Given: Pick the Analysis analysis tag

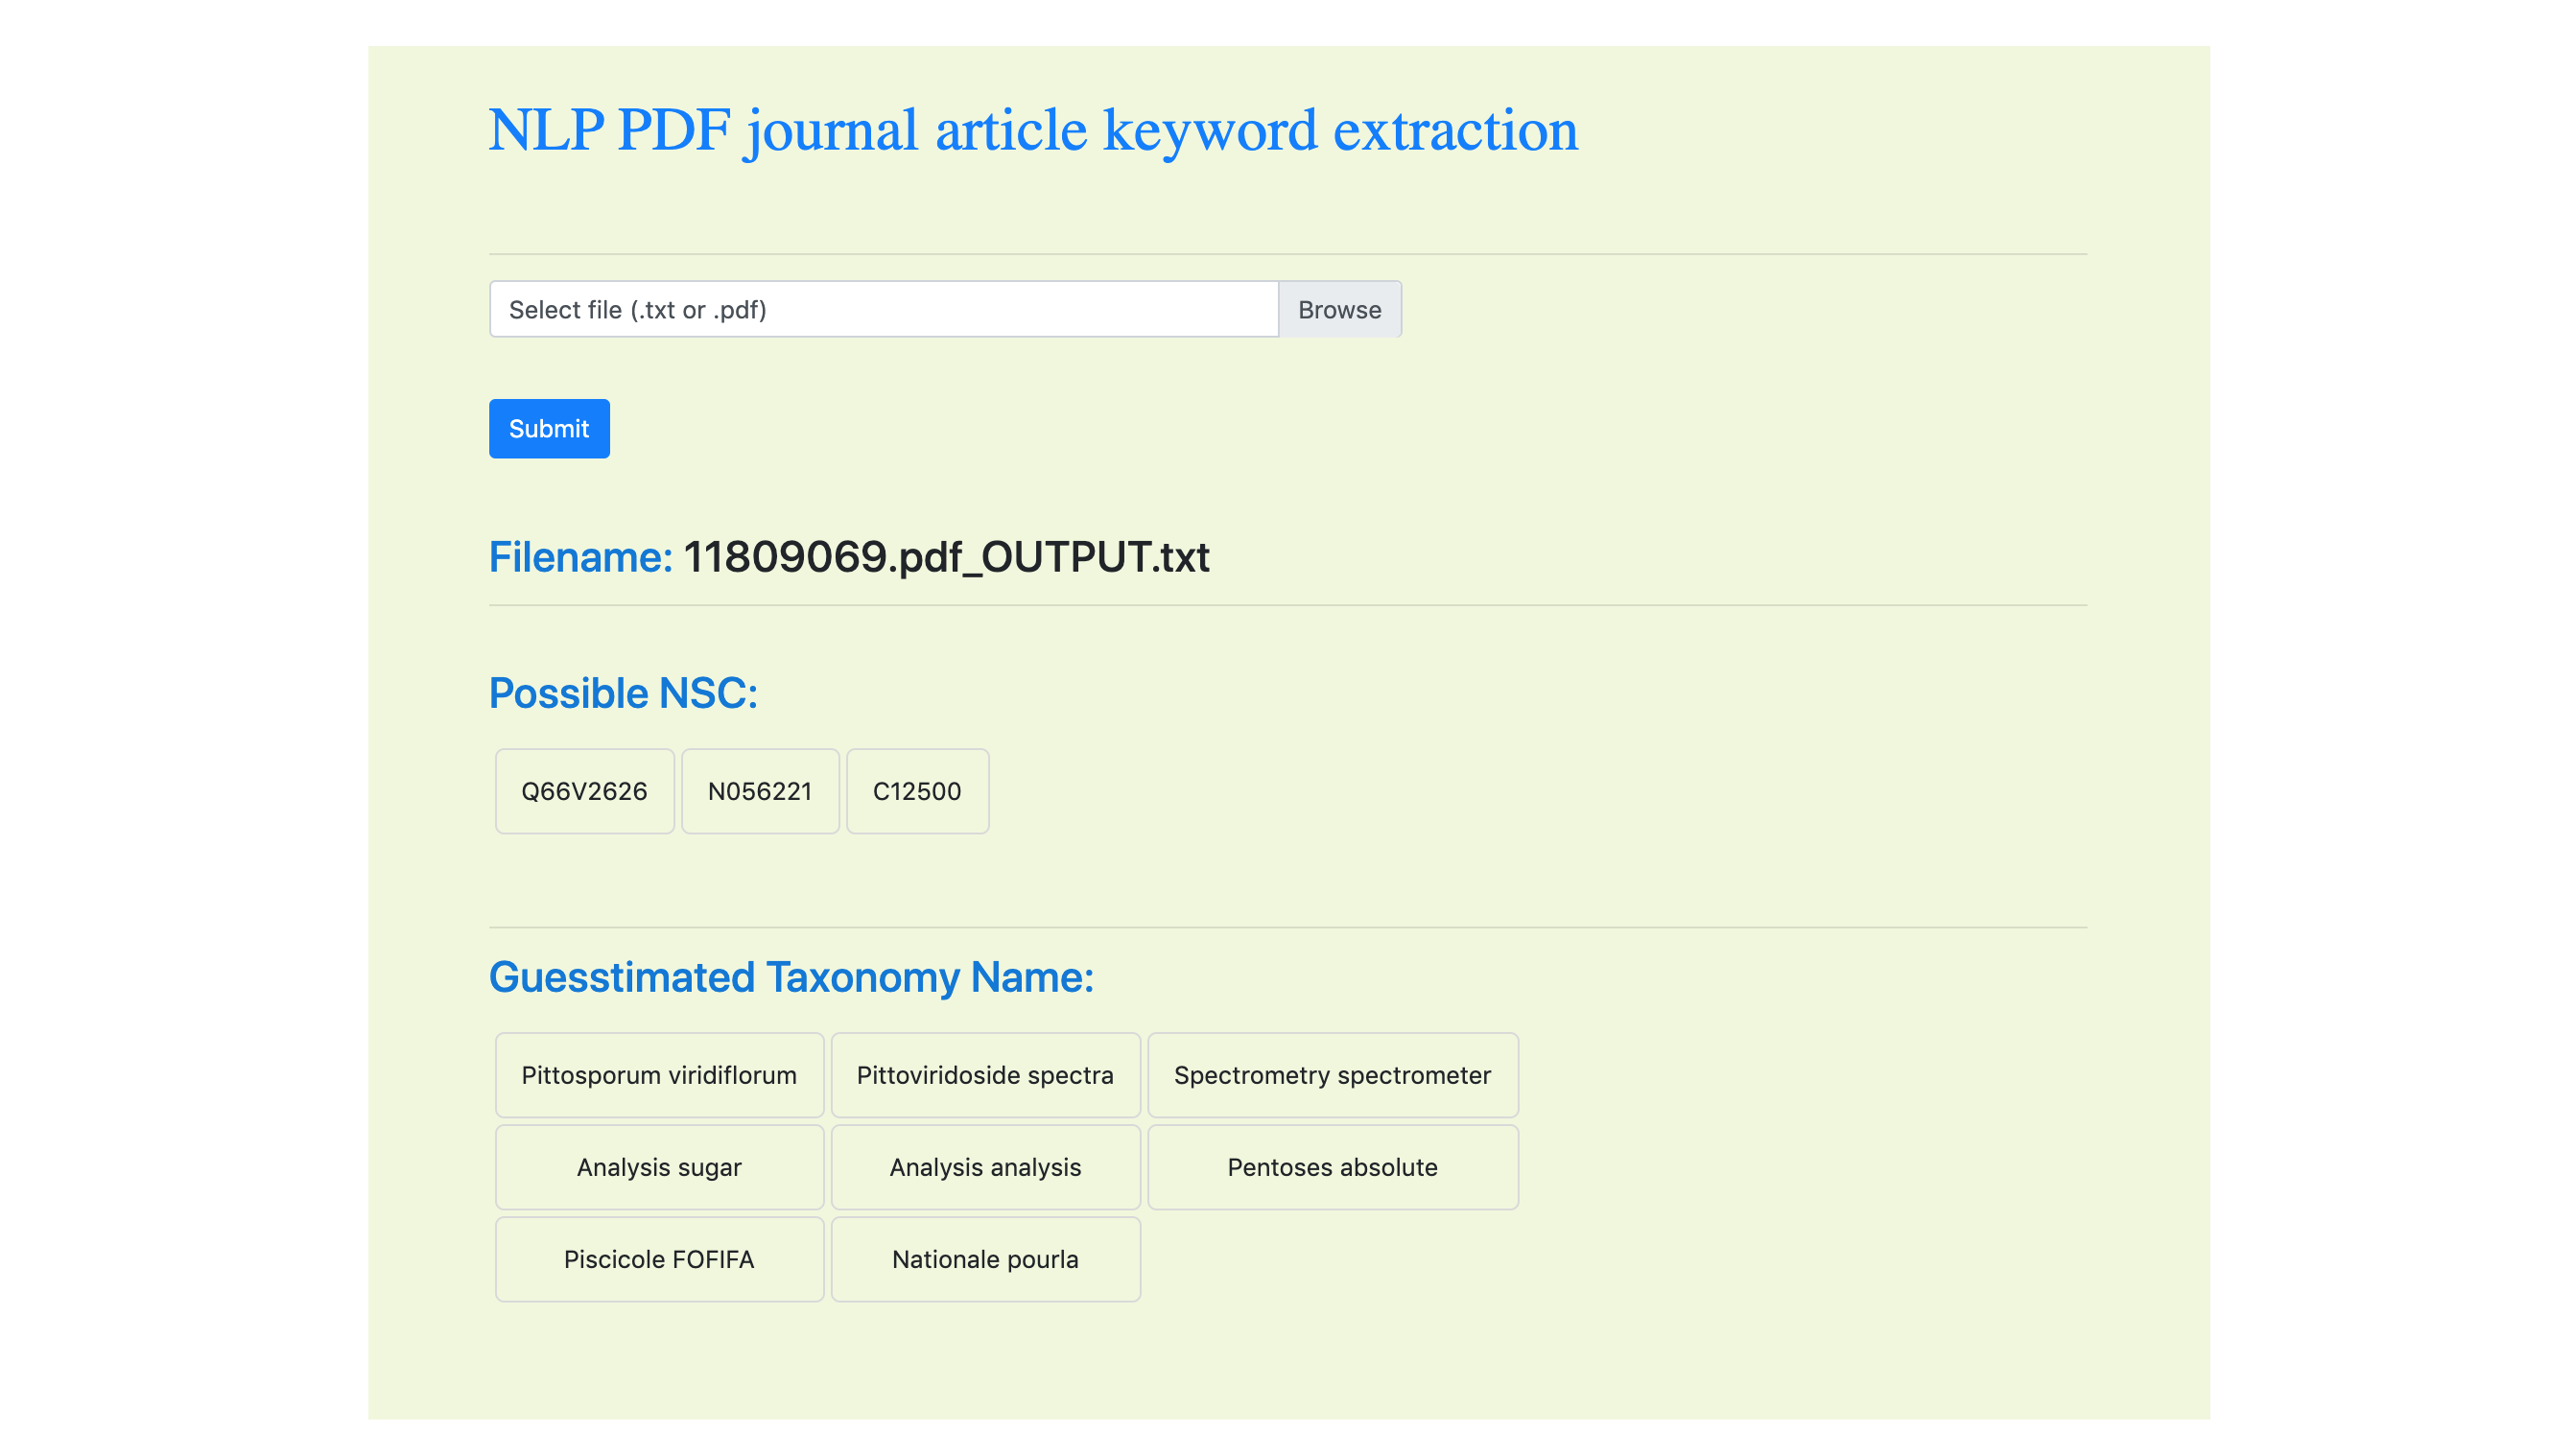Looking at the screenshot, I should pos(984,1167).
